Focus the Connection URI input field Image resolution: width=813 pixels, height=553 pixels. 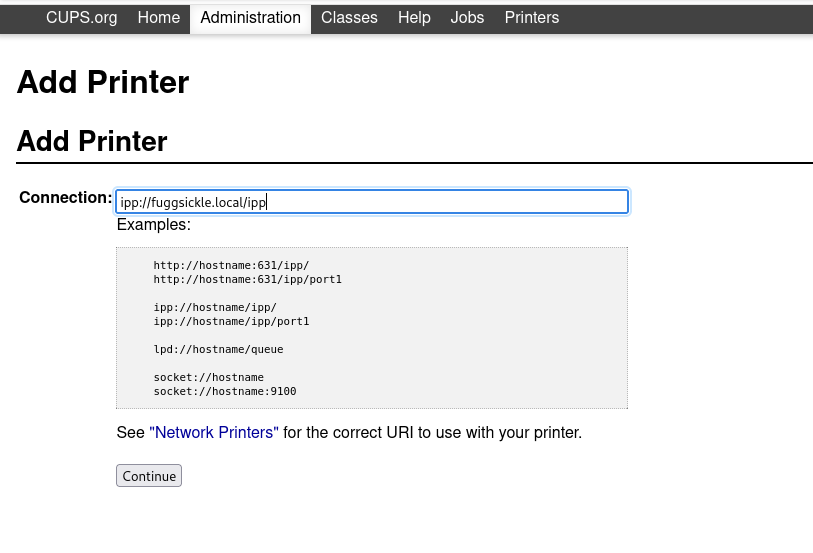[371, 202]
